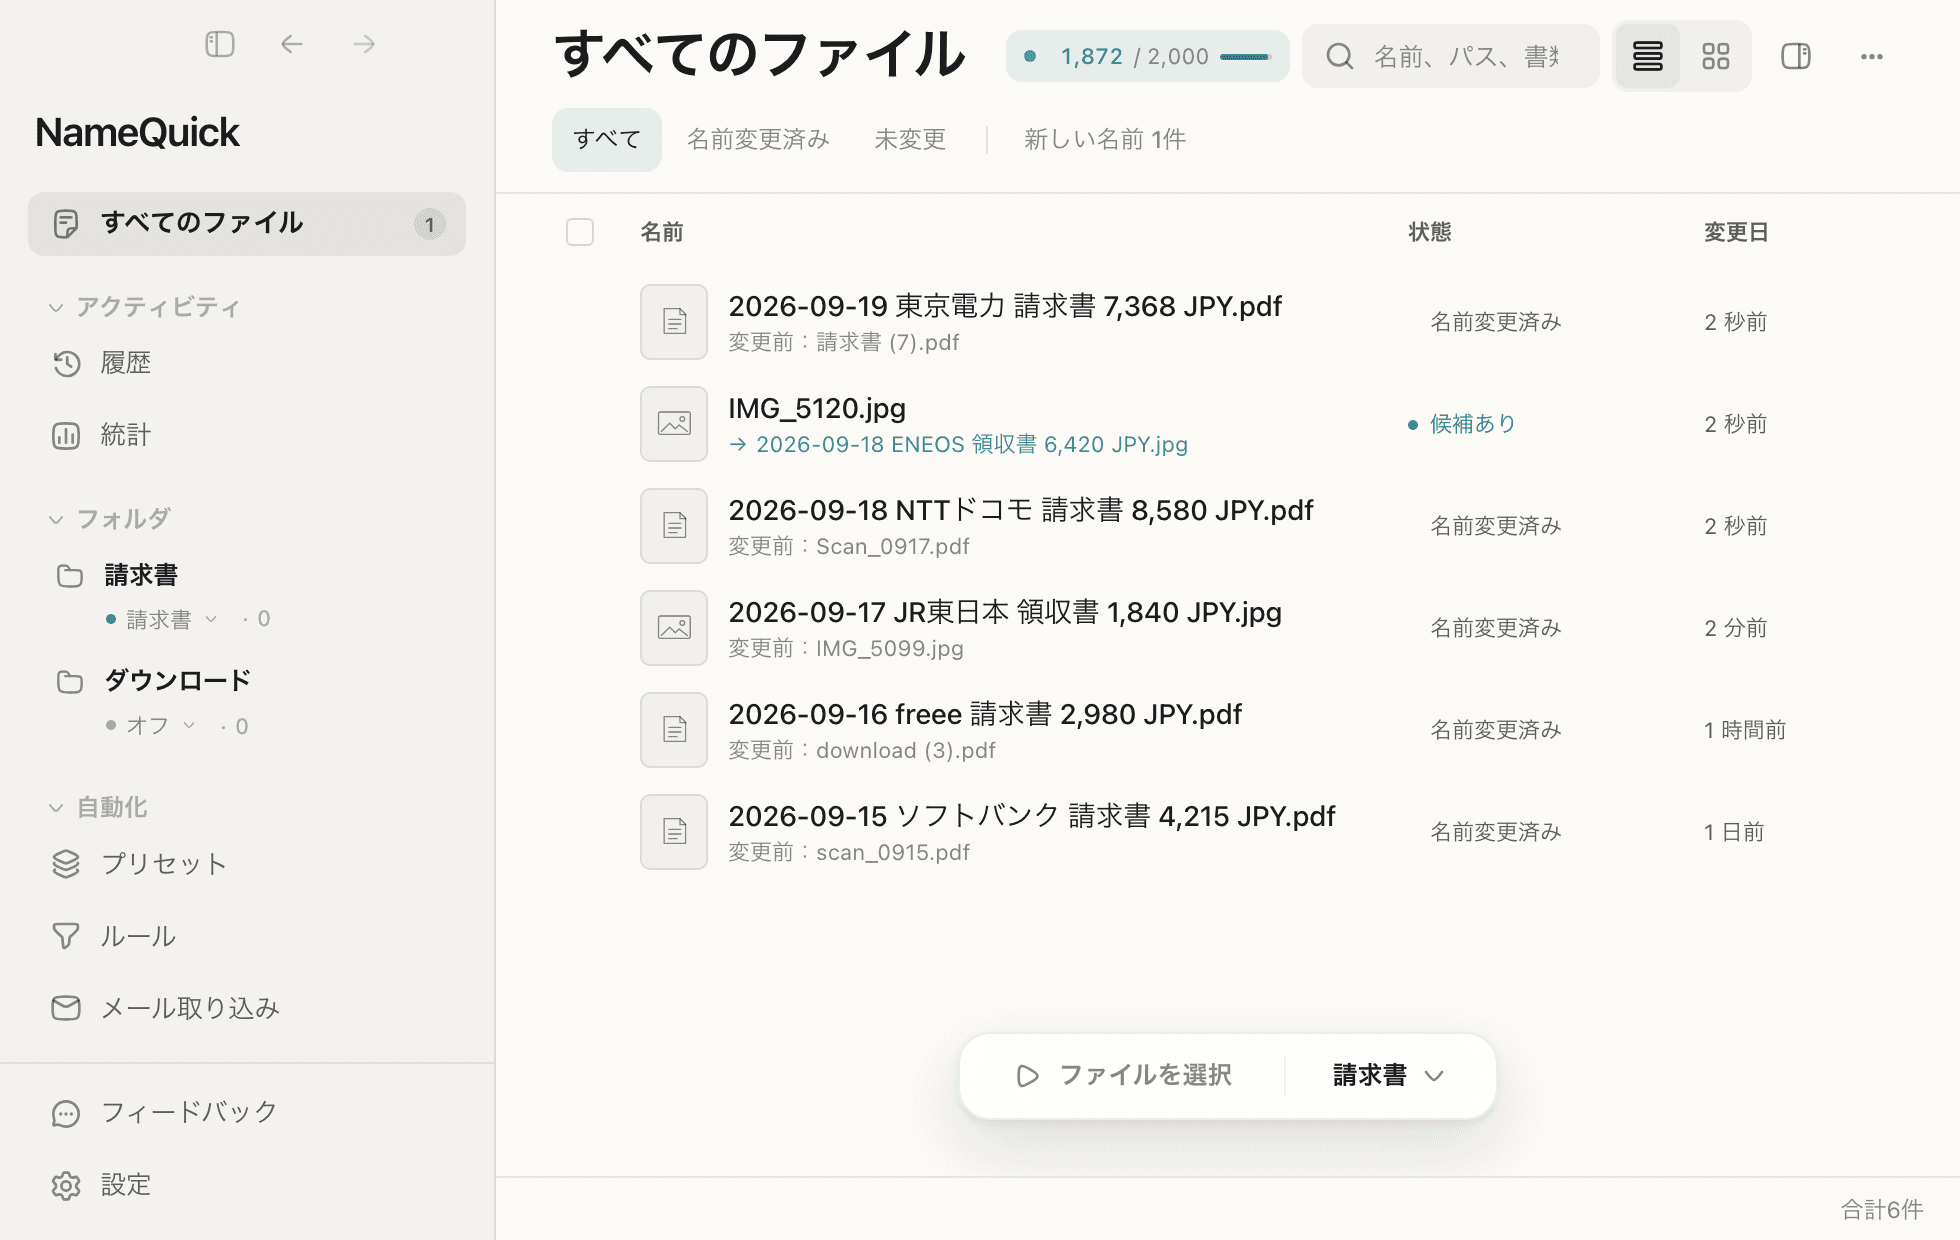Image resolution: width=1960 pixels, height=1240 pixels.
Task: Click the 1,872 / 2,000 usage meter
Action: pos(1148,56)
